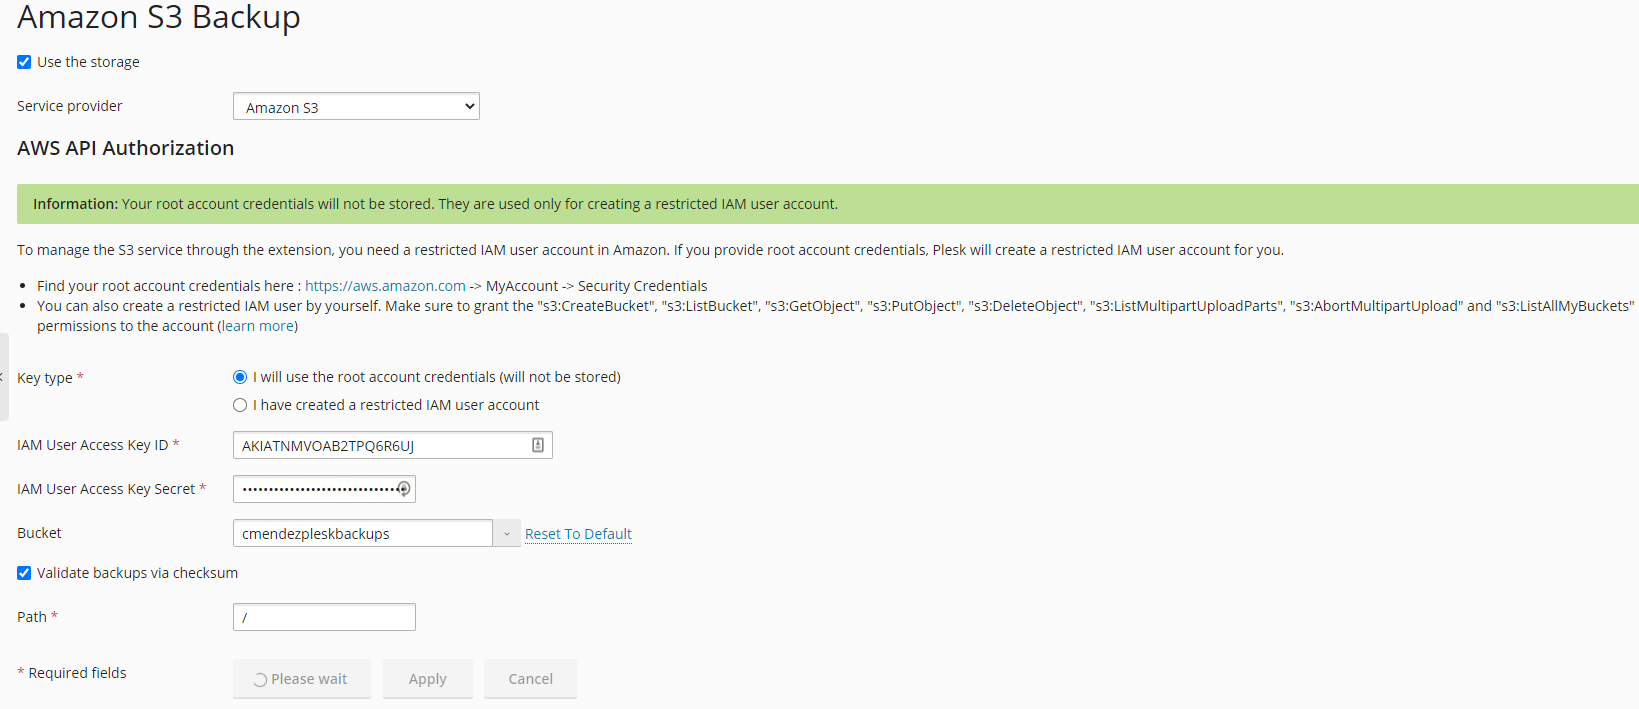Click the sidebar collapse handle at left edge
The width and height of the screenshot is (1639, 709).
[4, 377]
